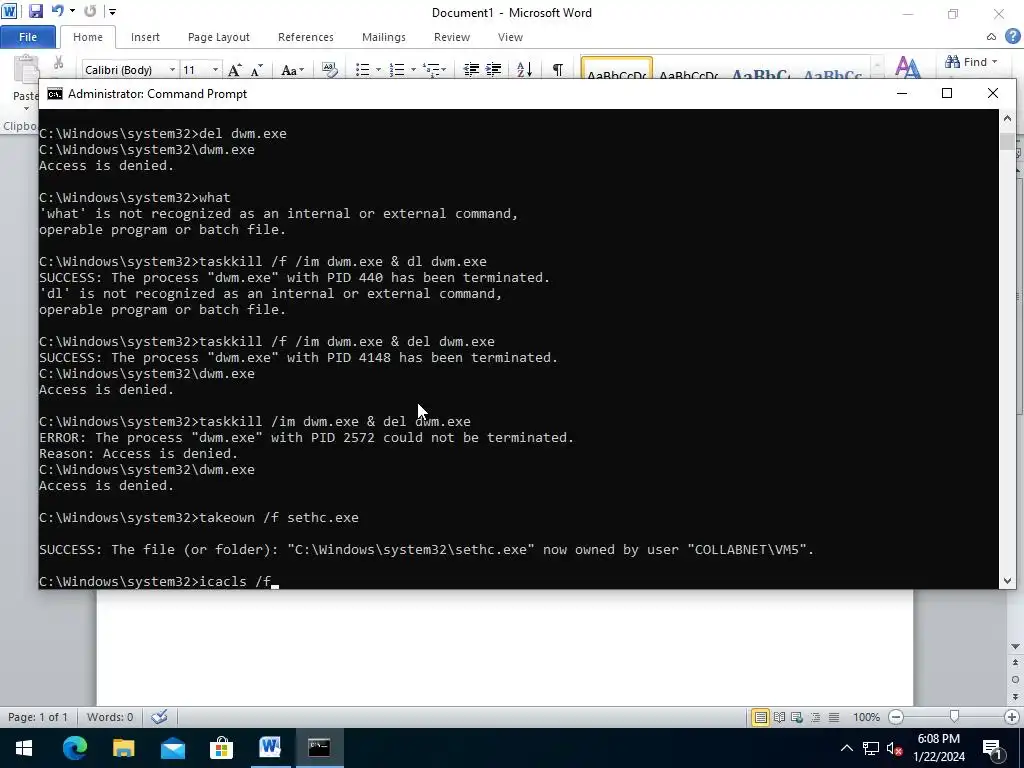
Task: Expand the Calibri (Body) font name dropdown
Action: point(172,70)
